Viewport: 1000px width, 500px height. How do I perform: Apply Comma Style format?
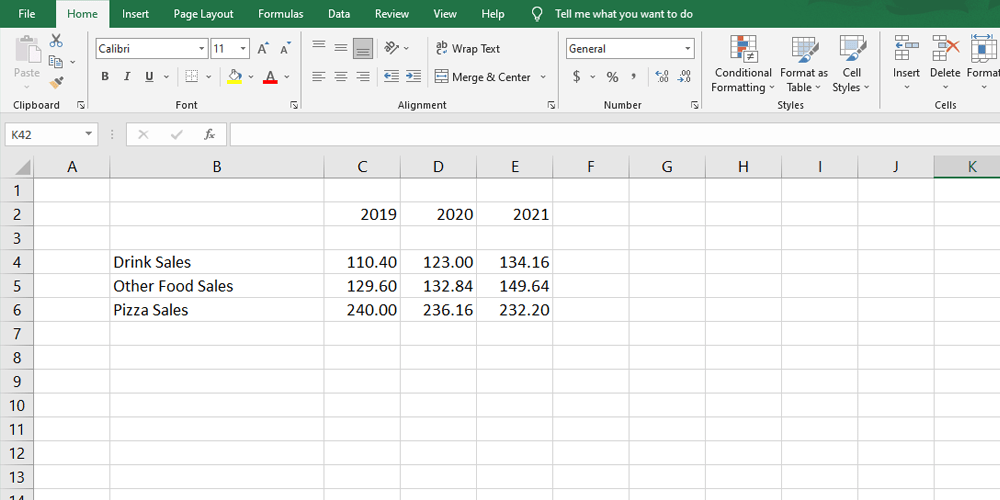coord(634,77)
